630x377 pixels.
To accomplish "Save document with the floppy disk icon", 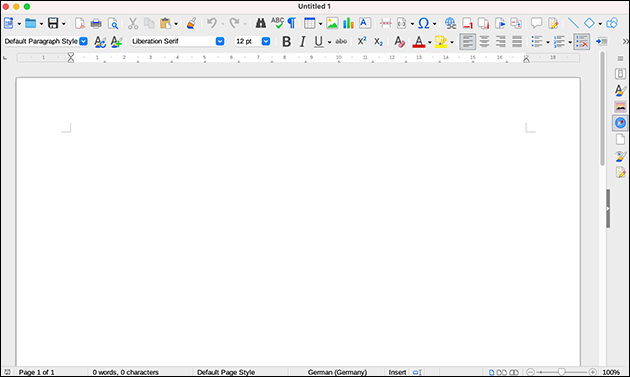I will [53, 23].
